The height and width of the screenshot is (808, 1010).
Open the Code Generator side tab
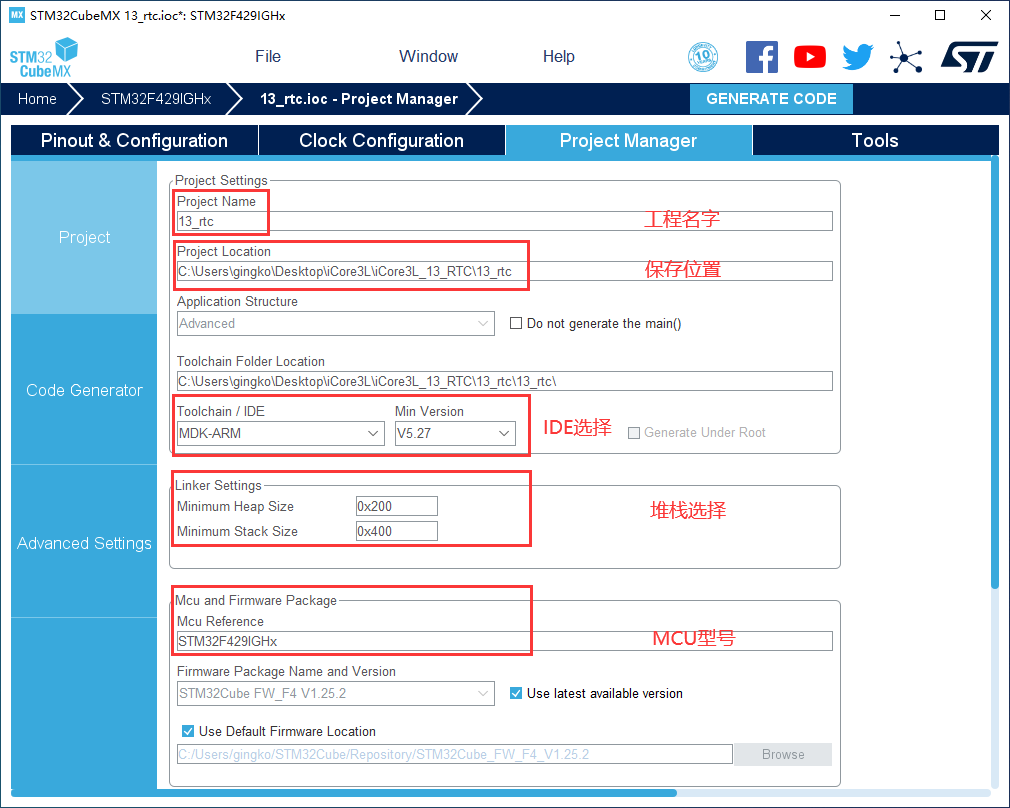pos(84,390)
